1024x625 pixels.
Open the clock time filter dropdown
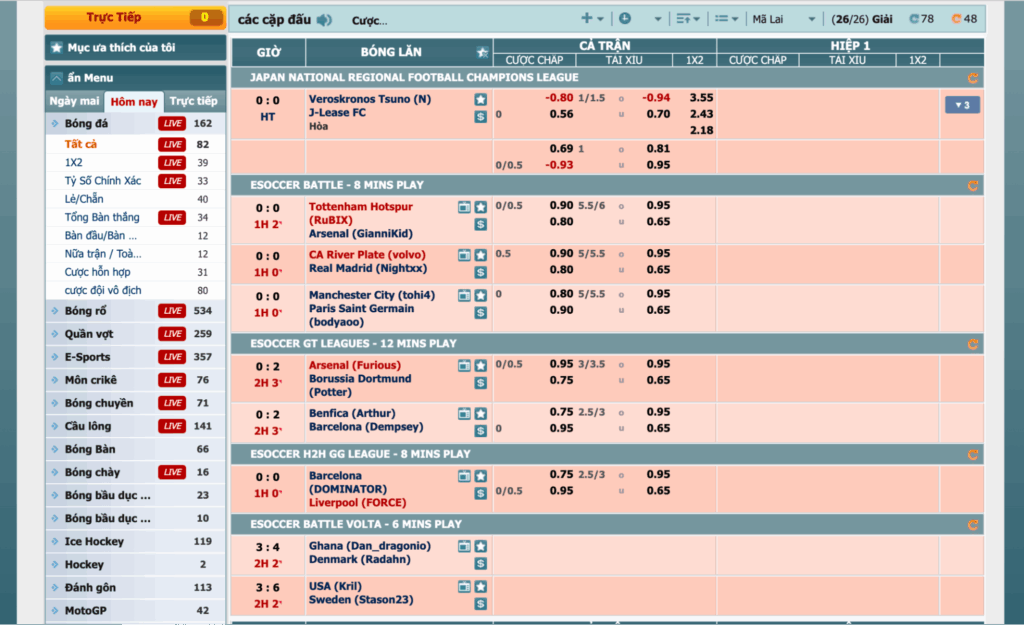[x=640, y=19]
